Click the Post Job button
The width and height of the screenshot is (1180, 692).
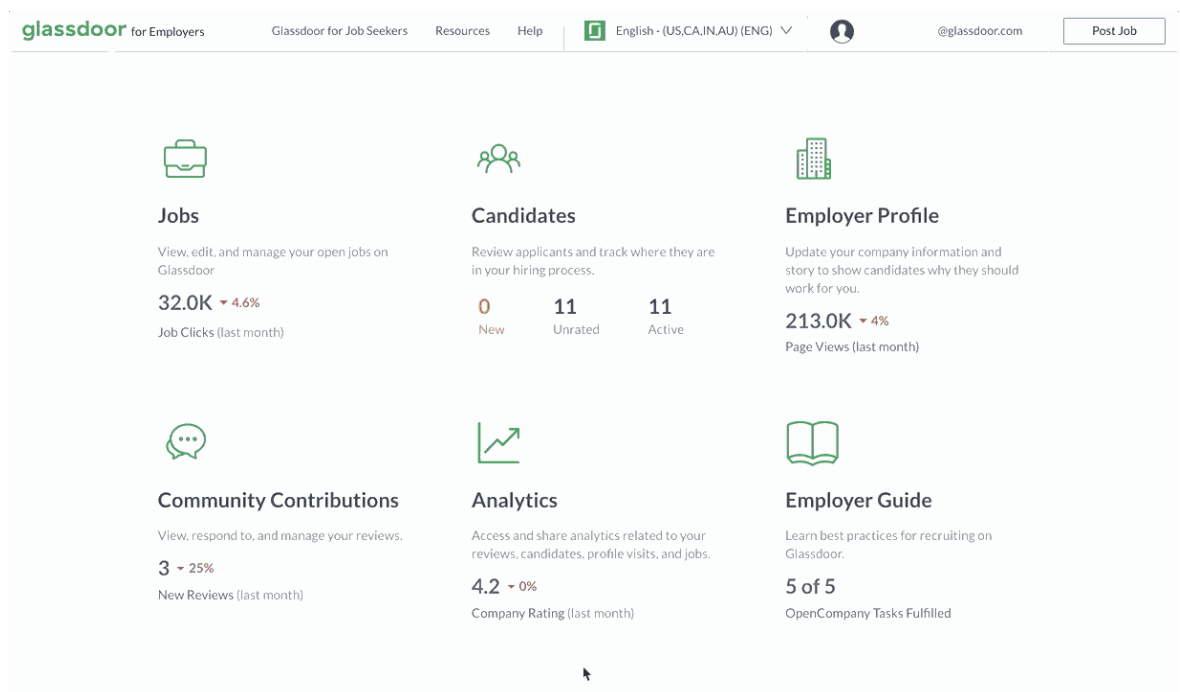pos(1114,31)
